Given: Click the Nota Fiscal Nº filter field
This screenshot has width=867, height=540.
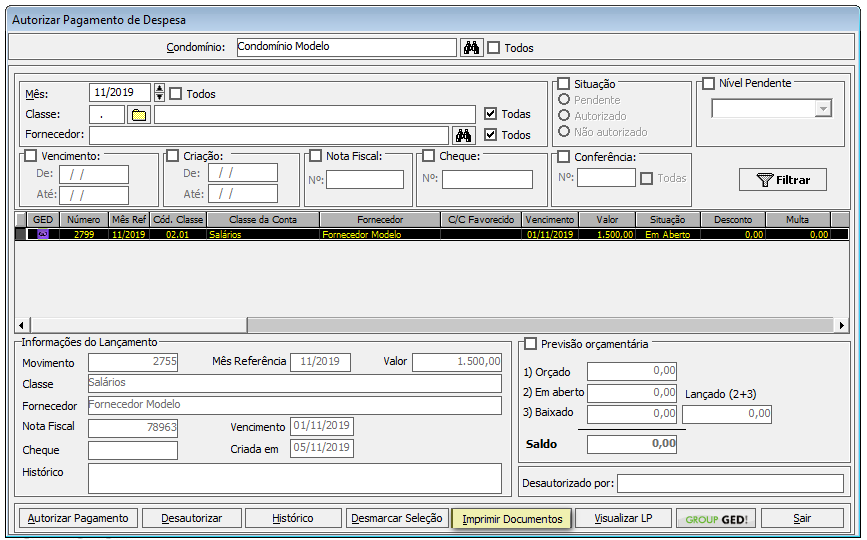Looking at the screenshot, I should tap(365, 180).
